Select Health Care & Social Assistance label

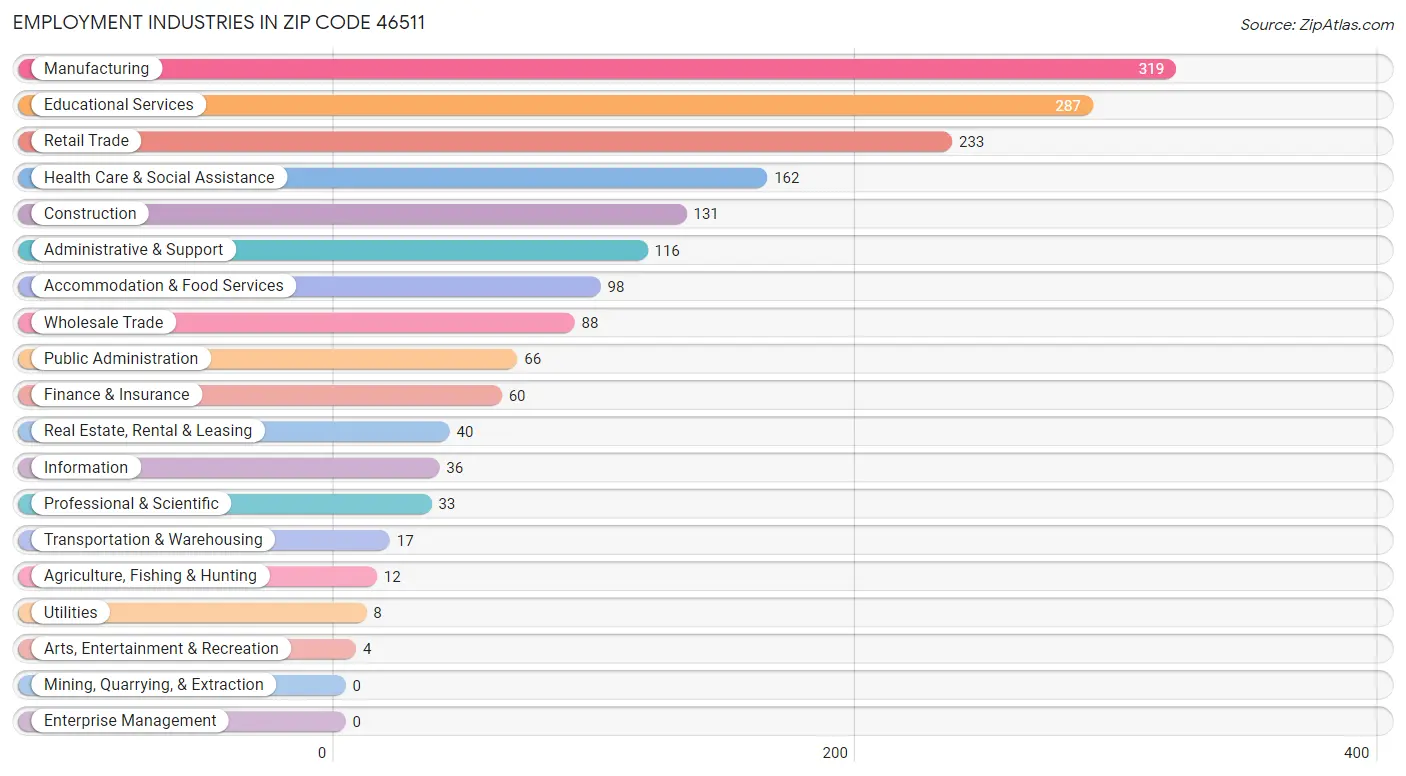point(159,177)
